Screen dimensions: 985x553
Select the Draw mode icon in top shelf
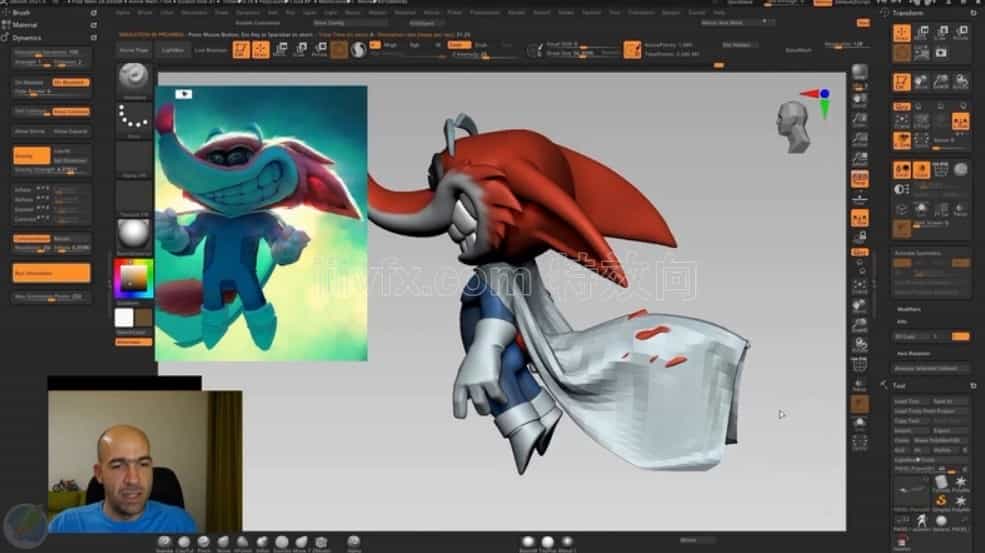(261, 50)
